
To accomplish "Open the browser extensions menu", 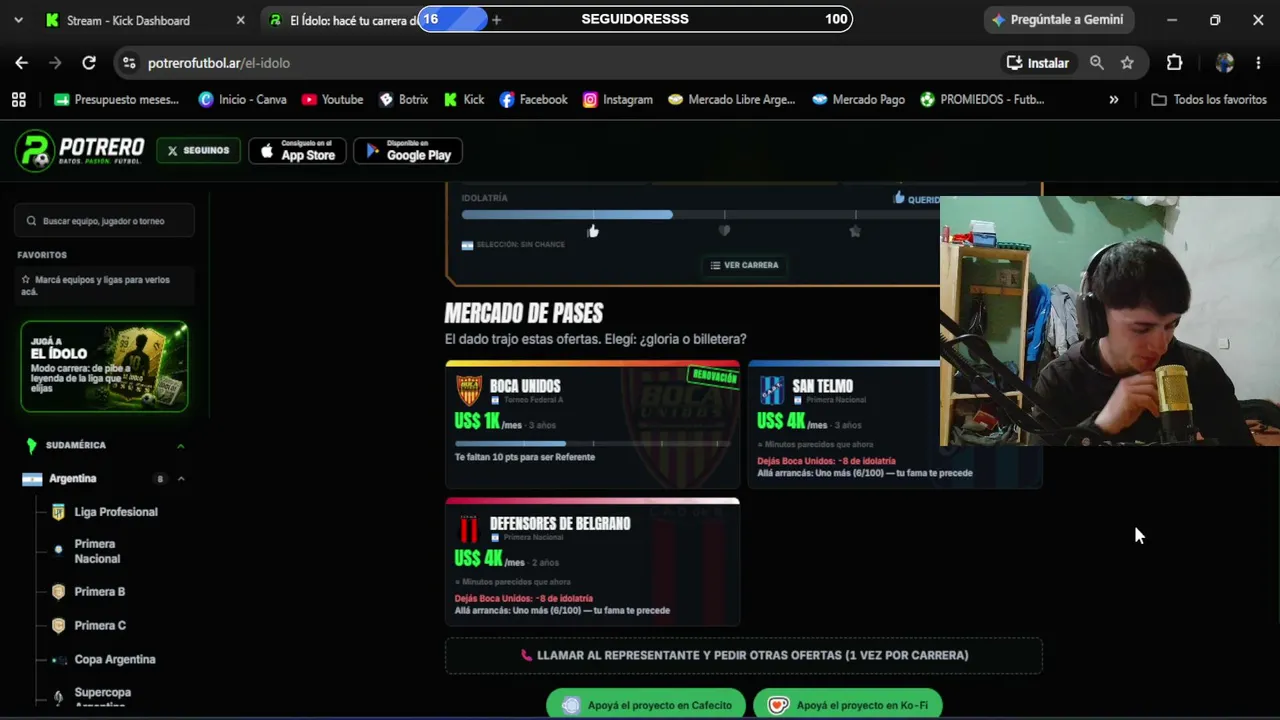I will [1175, 63].
